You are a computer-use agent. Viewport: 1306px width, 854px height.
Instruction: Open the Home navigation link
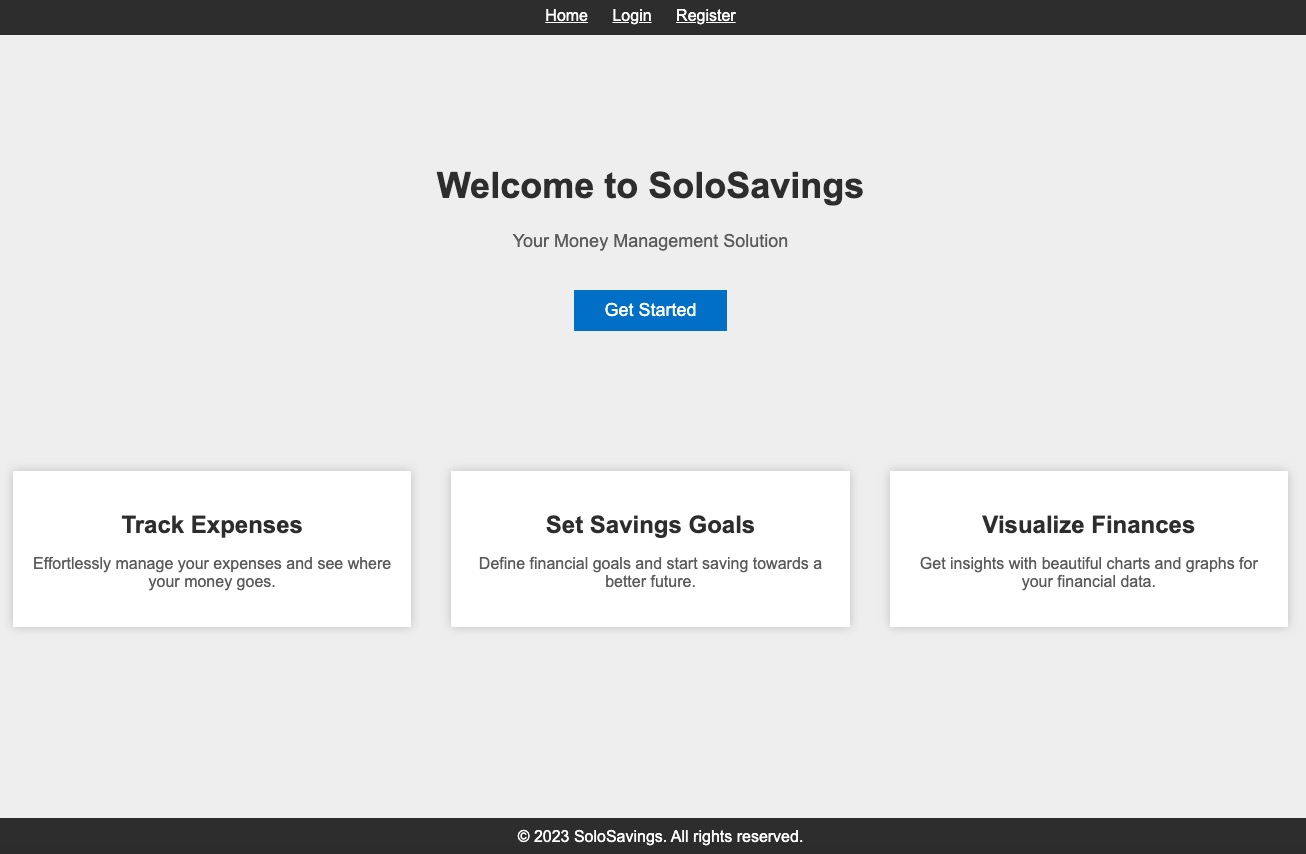pos(566,15)
